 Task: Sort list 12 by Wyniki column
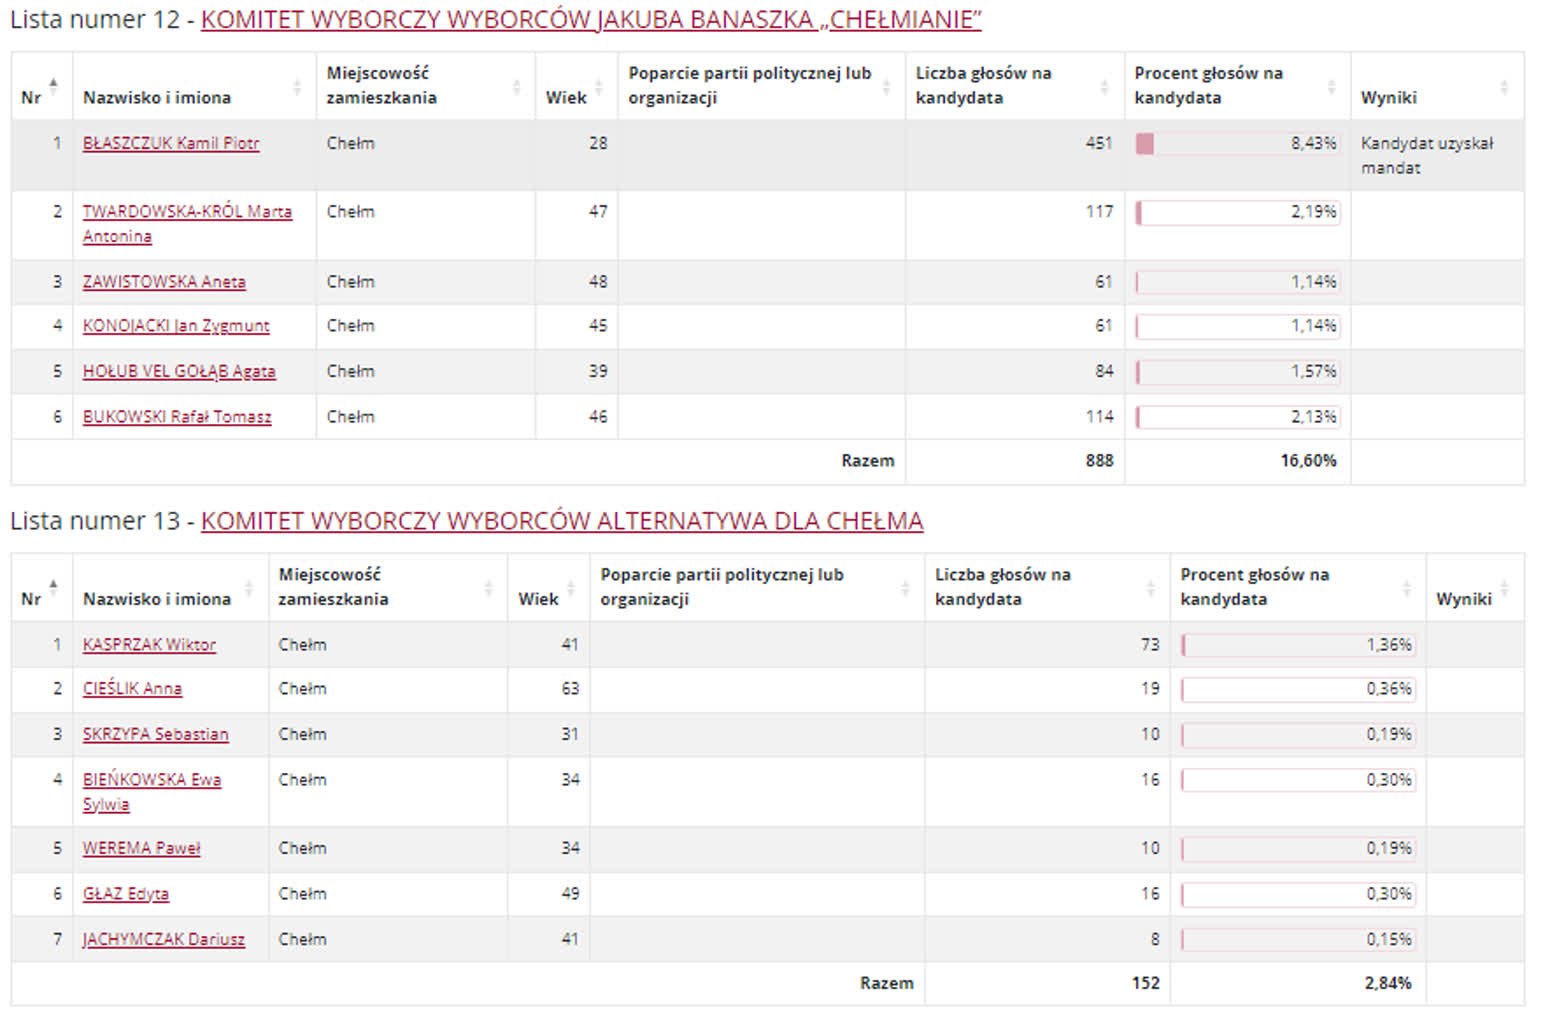pyautogui.click(x=1503, y=87)
